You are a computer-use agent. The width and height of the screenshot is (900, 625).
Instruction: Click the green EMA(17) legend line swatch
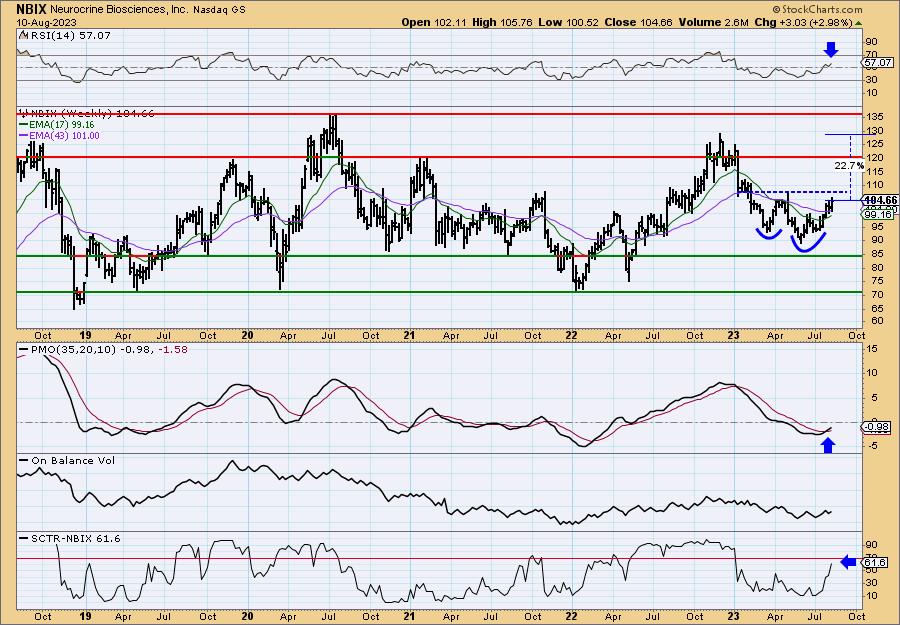point(26,125)
